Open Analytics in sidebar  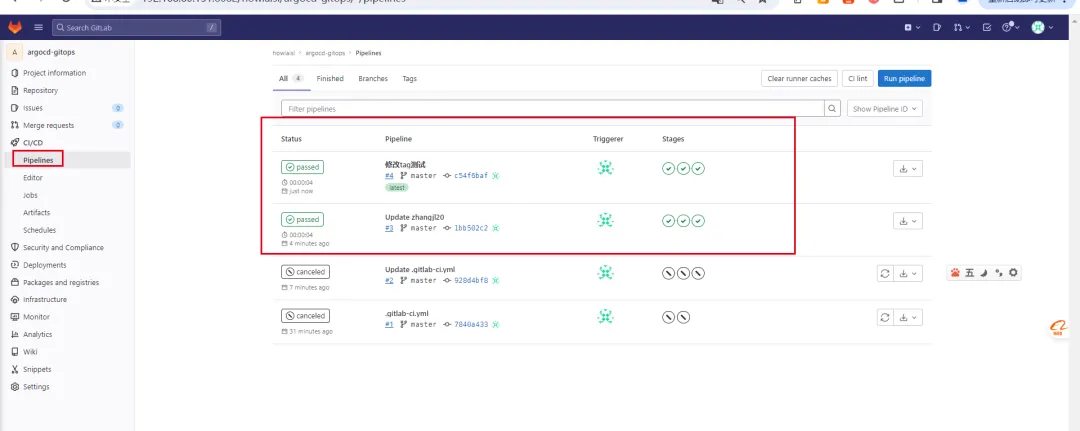pyautogui.click(x=37, y=335)
